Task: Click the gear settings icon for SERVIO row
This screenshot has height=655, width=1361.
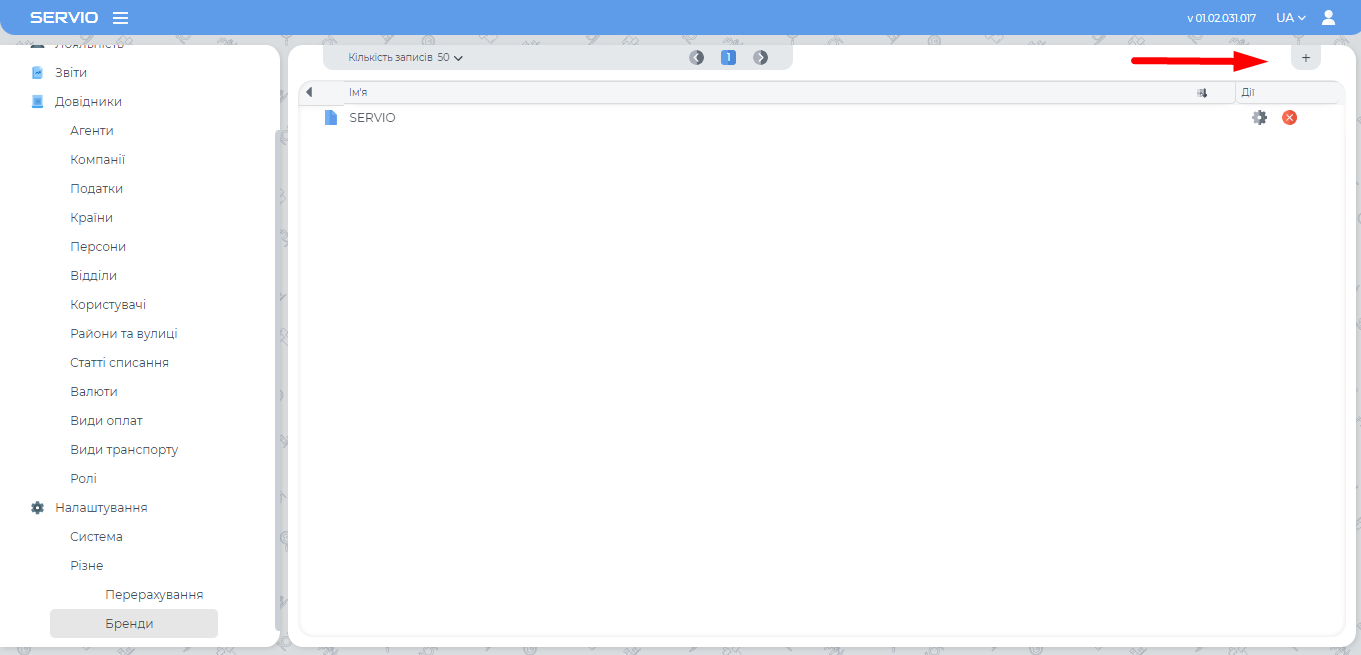Action: click(1259, 118)
